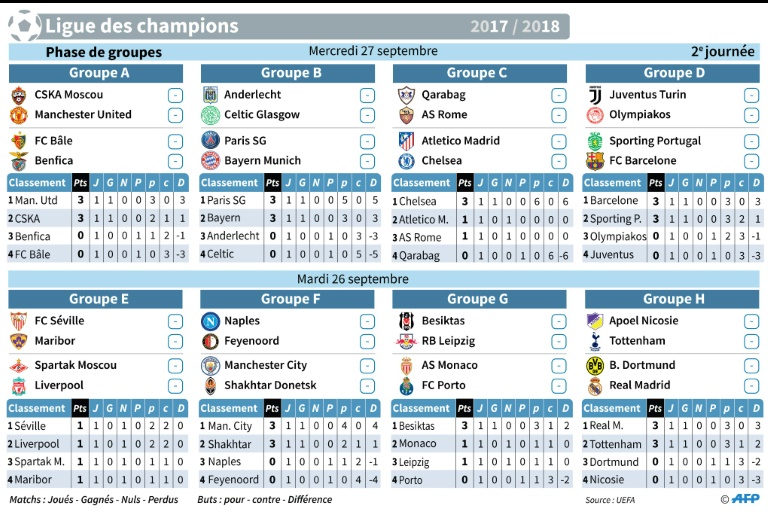This screenshot has width=768, height=512.
Task: Click the score box beside Tottenham
Action: click(x=751, y=341)
